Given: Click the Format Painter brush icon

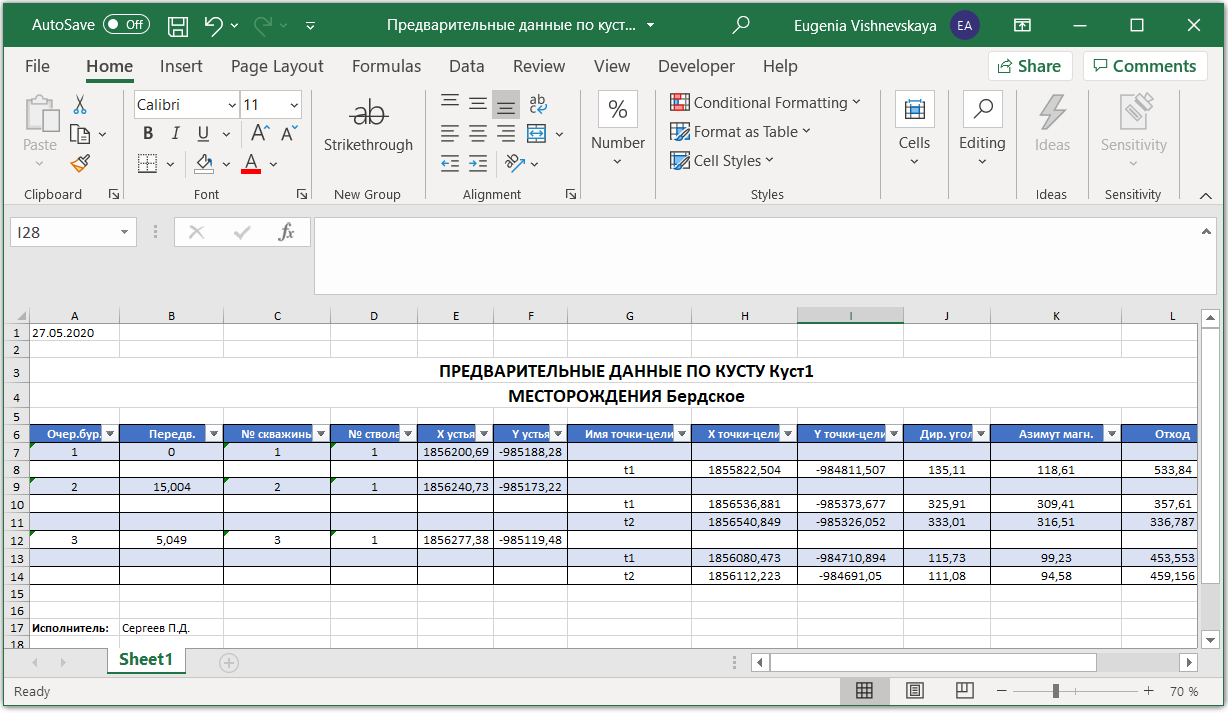Looking at the screenshot, I should click(x=80, y=163).
